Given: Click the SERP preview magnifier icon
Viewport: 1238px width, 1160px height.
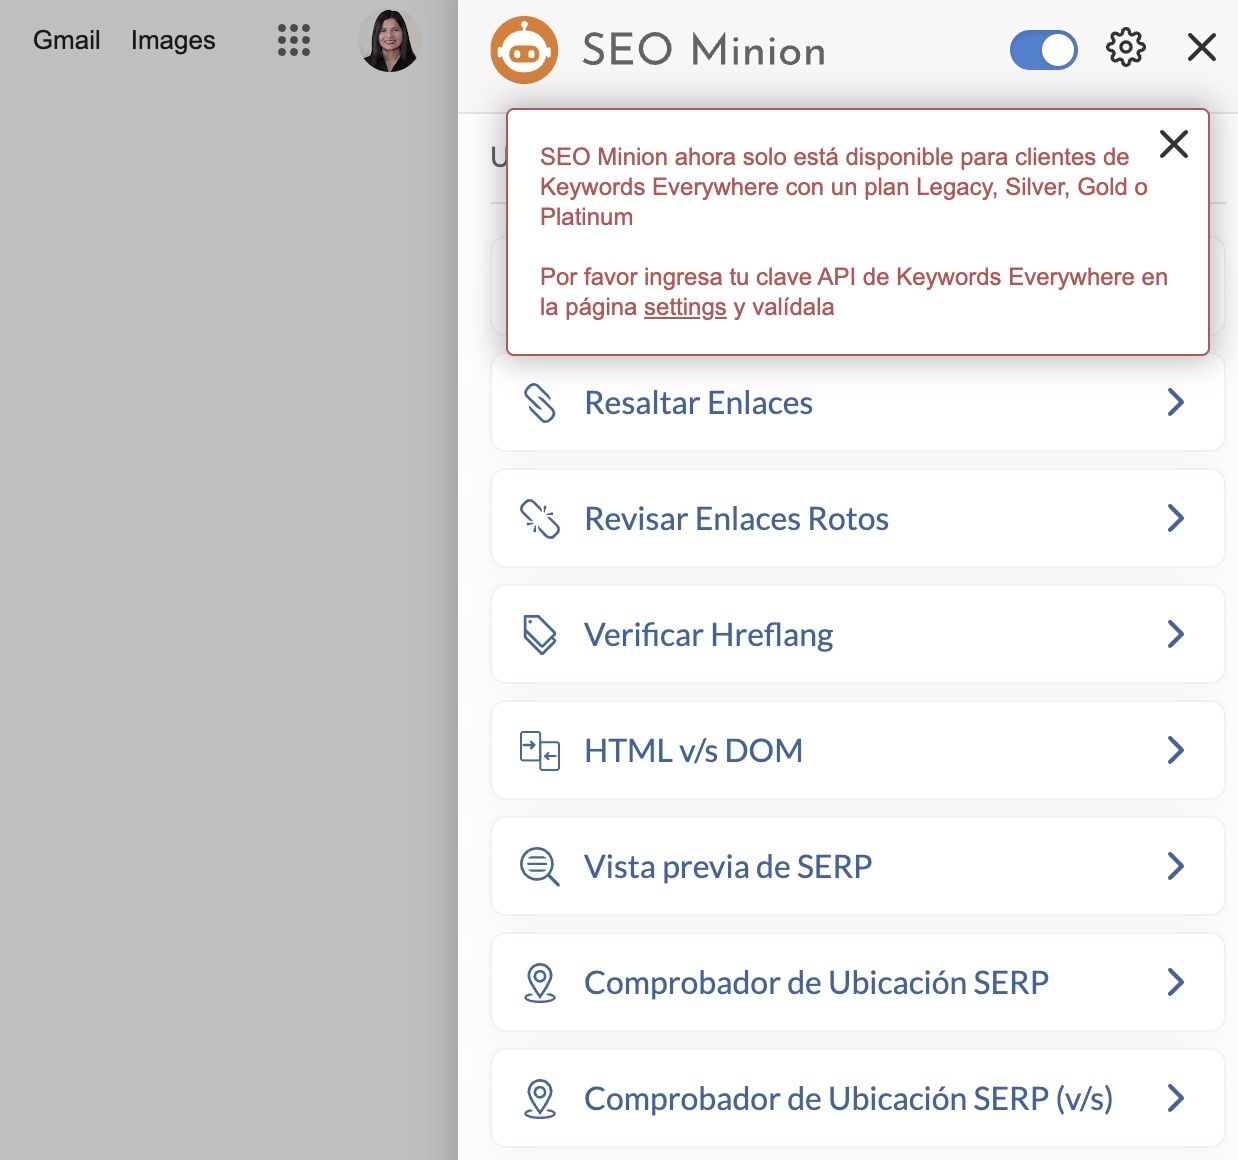Looking at the screenshot, I should point(540,867).
